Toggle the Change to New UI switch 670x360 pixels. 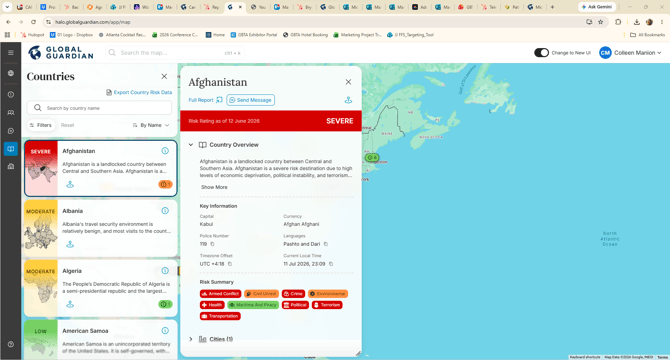(x=541, y=53)
